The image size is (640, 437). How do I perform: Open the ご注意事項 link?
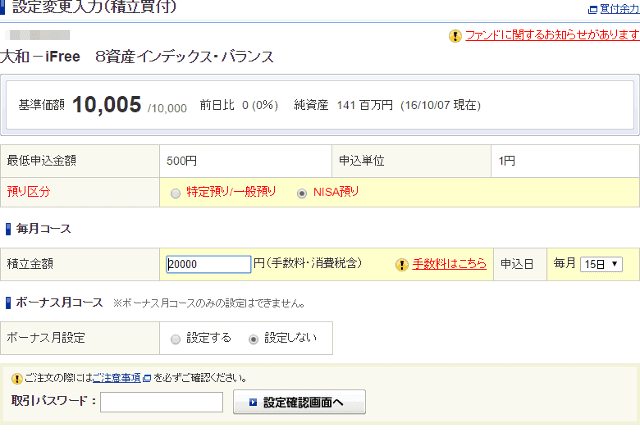(117, 378)
